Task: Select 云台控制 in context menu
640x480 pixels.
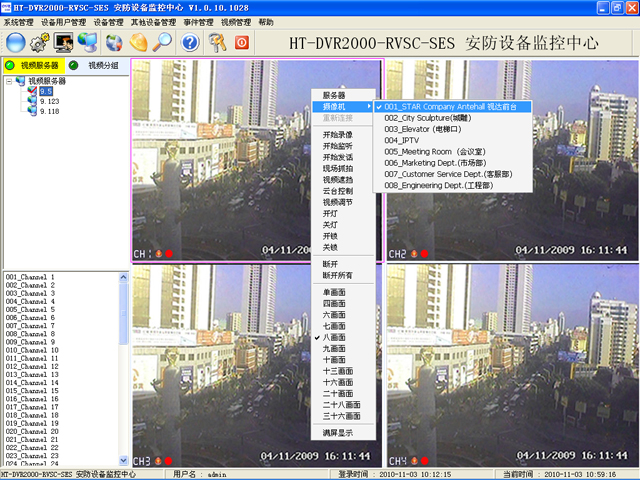Action: (343, 191)
